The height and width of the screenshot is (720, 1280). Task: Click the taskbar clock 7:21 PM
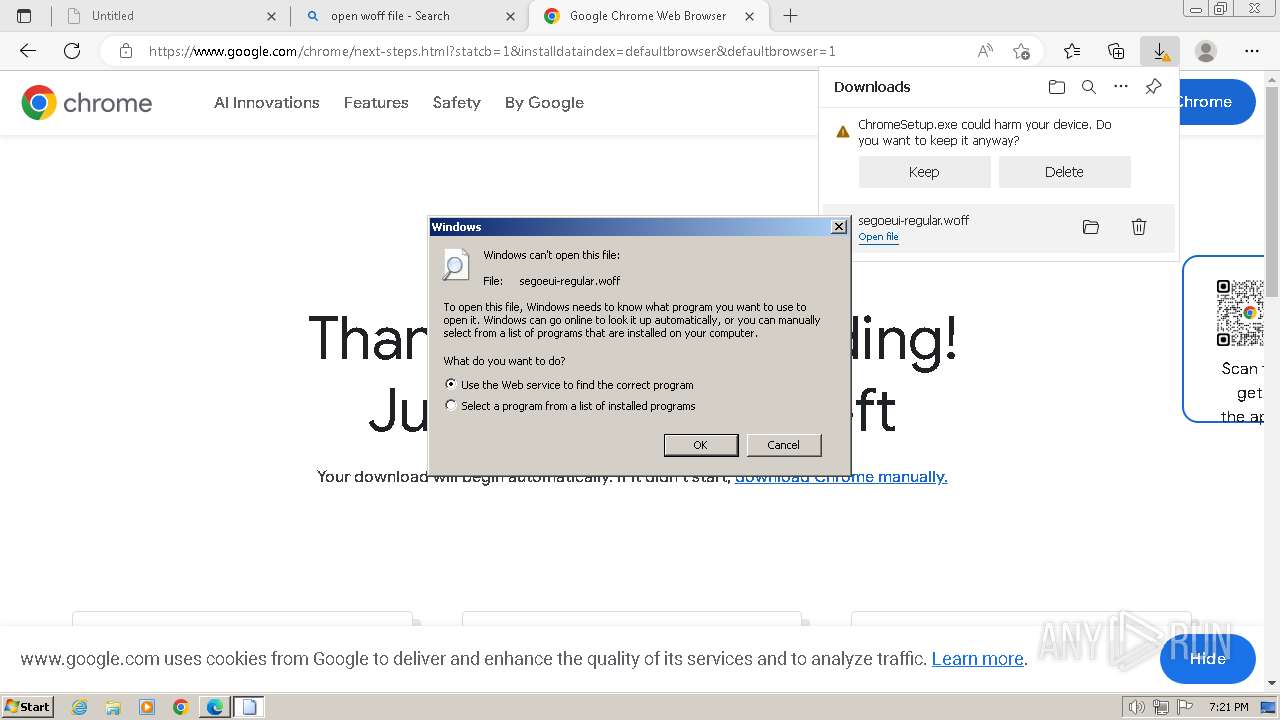coord(1228,707)
